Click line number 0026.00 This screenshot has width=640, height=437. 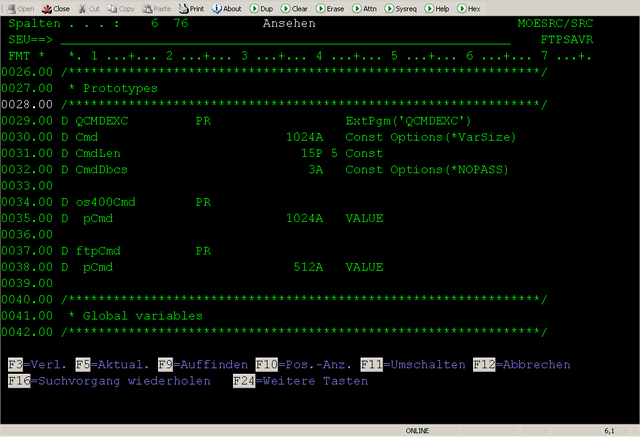pos(27,72)
